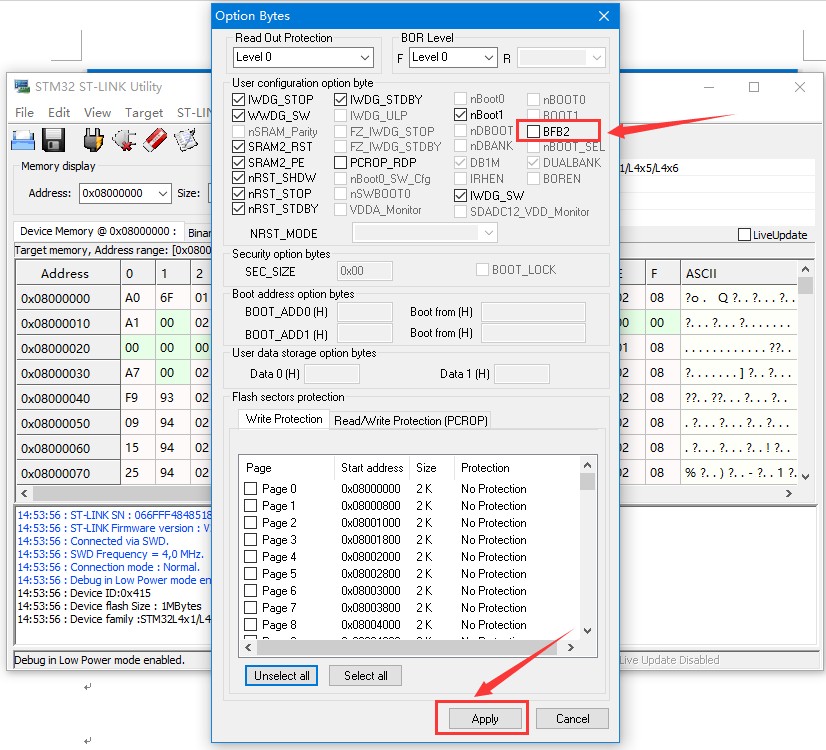Screen dimensions: 826x750
Task: Toggle the PCROP_RDP checkbox
Action: [x=341, y=162]
